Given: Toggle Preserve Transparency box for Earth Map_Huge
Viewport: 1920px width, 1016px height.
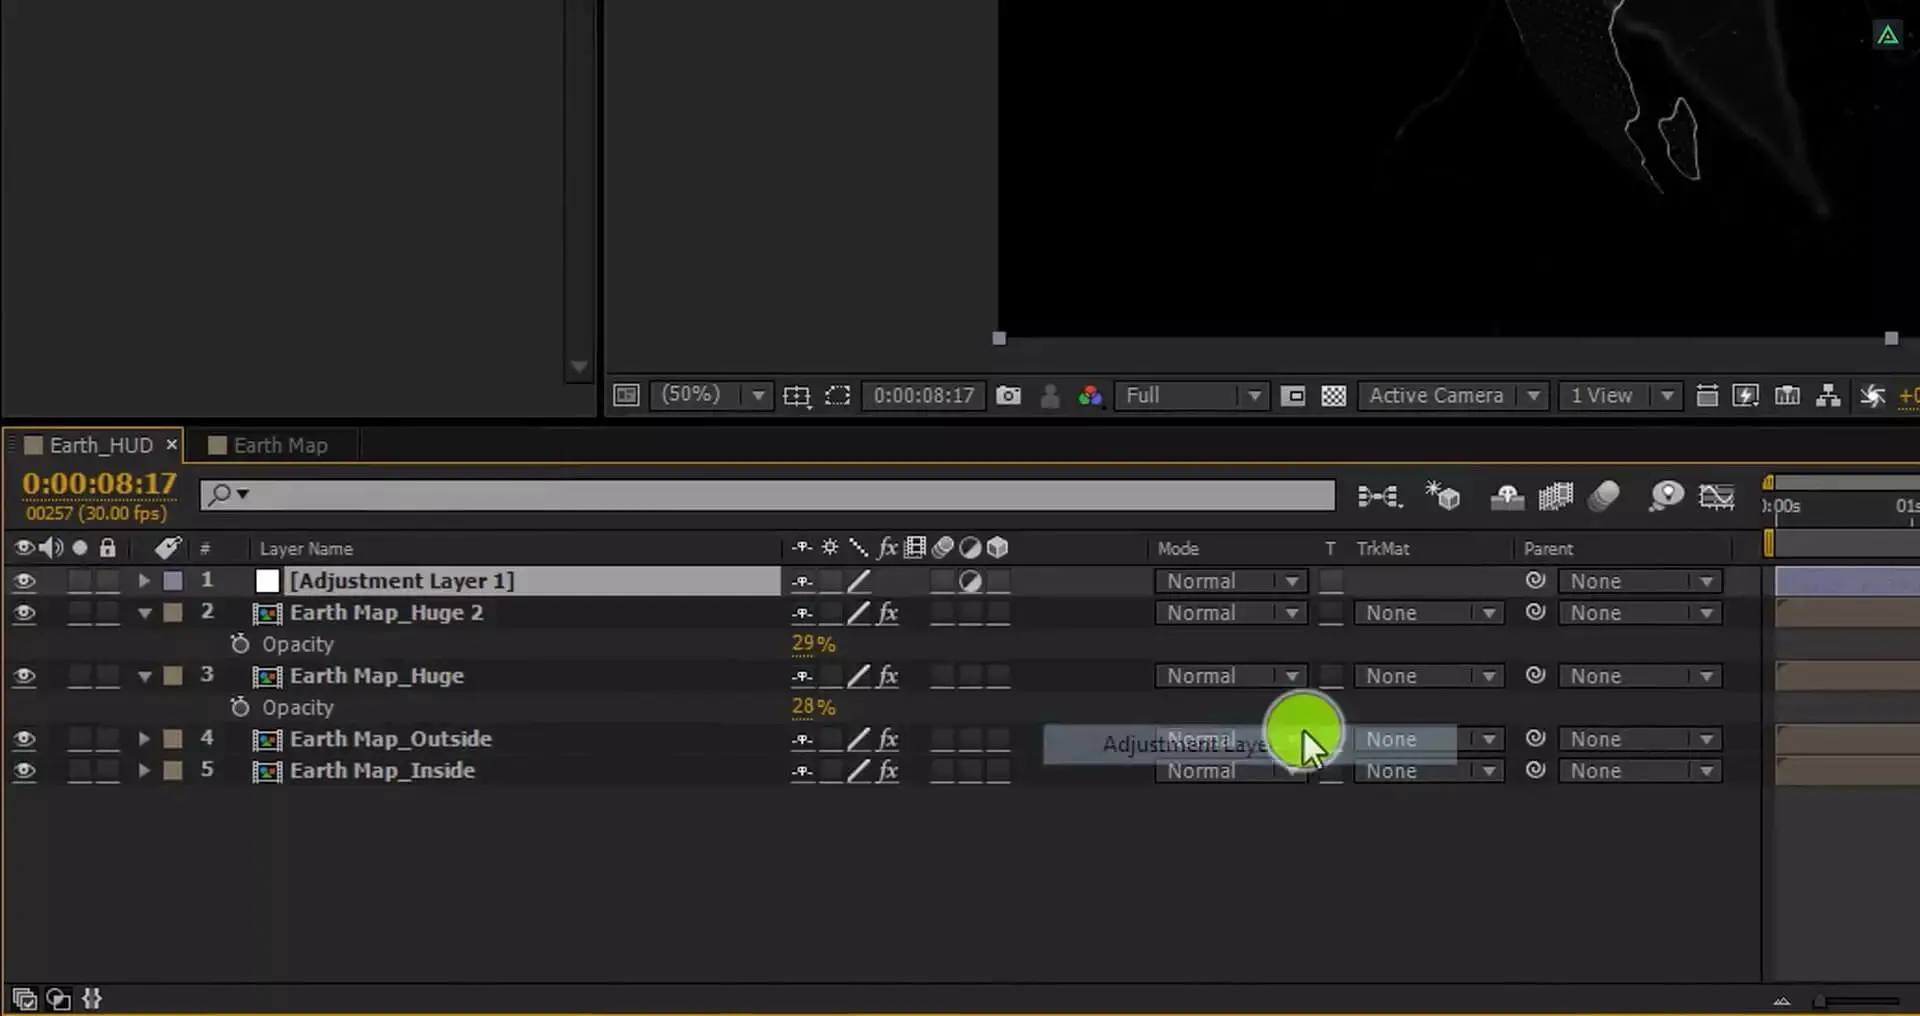Looking at the screenshot, I should tap(1331, 676).
